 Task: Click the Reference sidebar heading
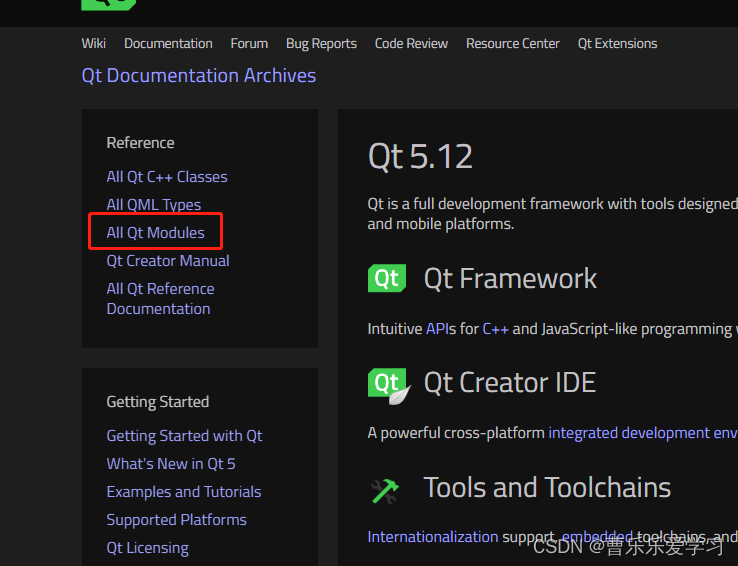[x=140, y=143]
